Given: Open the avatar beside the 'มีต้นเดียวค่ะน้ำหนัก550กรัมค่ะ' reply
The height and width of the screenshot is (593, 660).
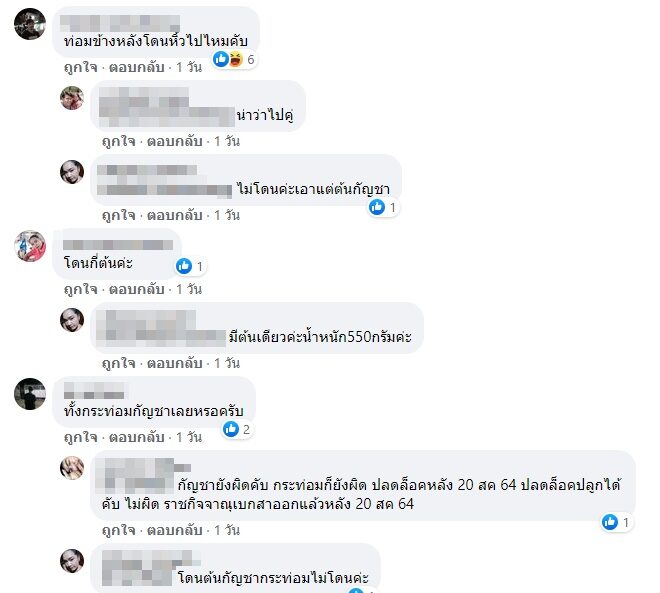Looking at the screenshot, I should click(x=72, y=320).
